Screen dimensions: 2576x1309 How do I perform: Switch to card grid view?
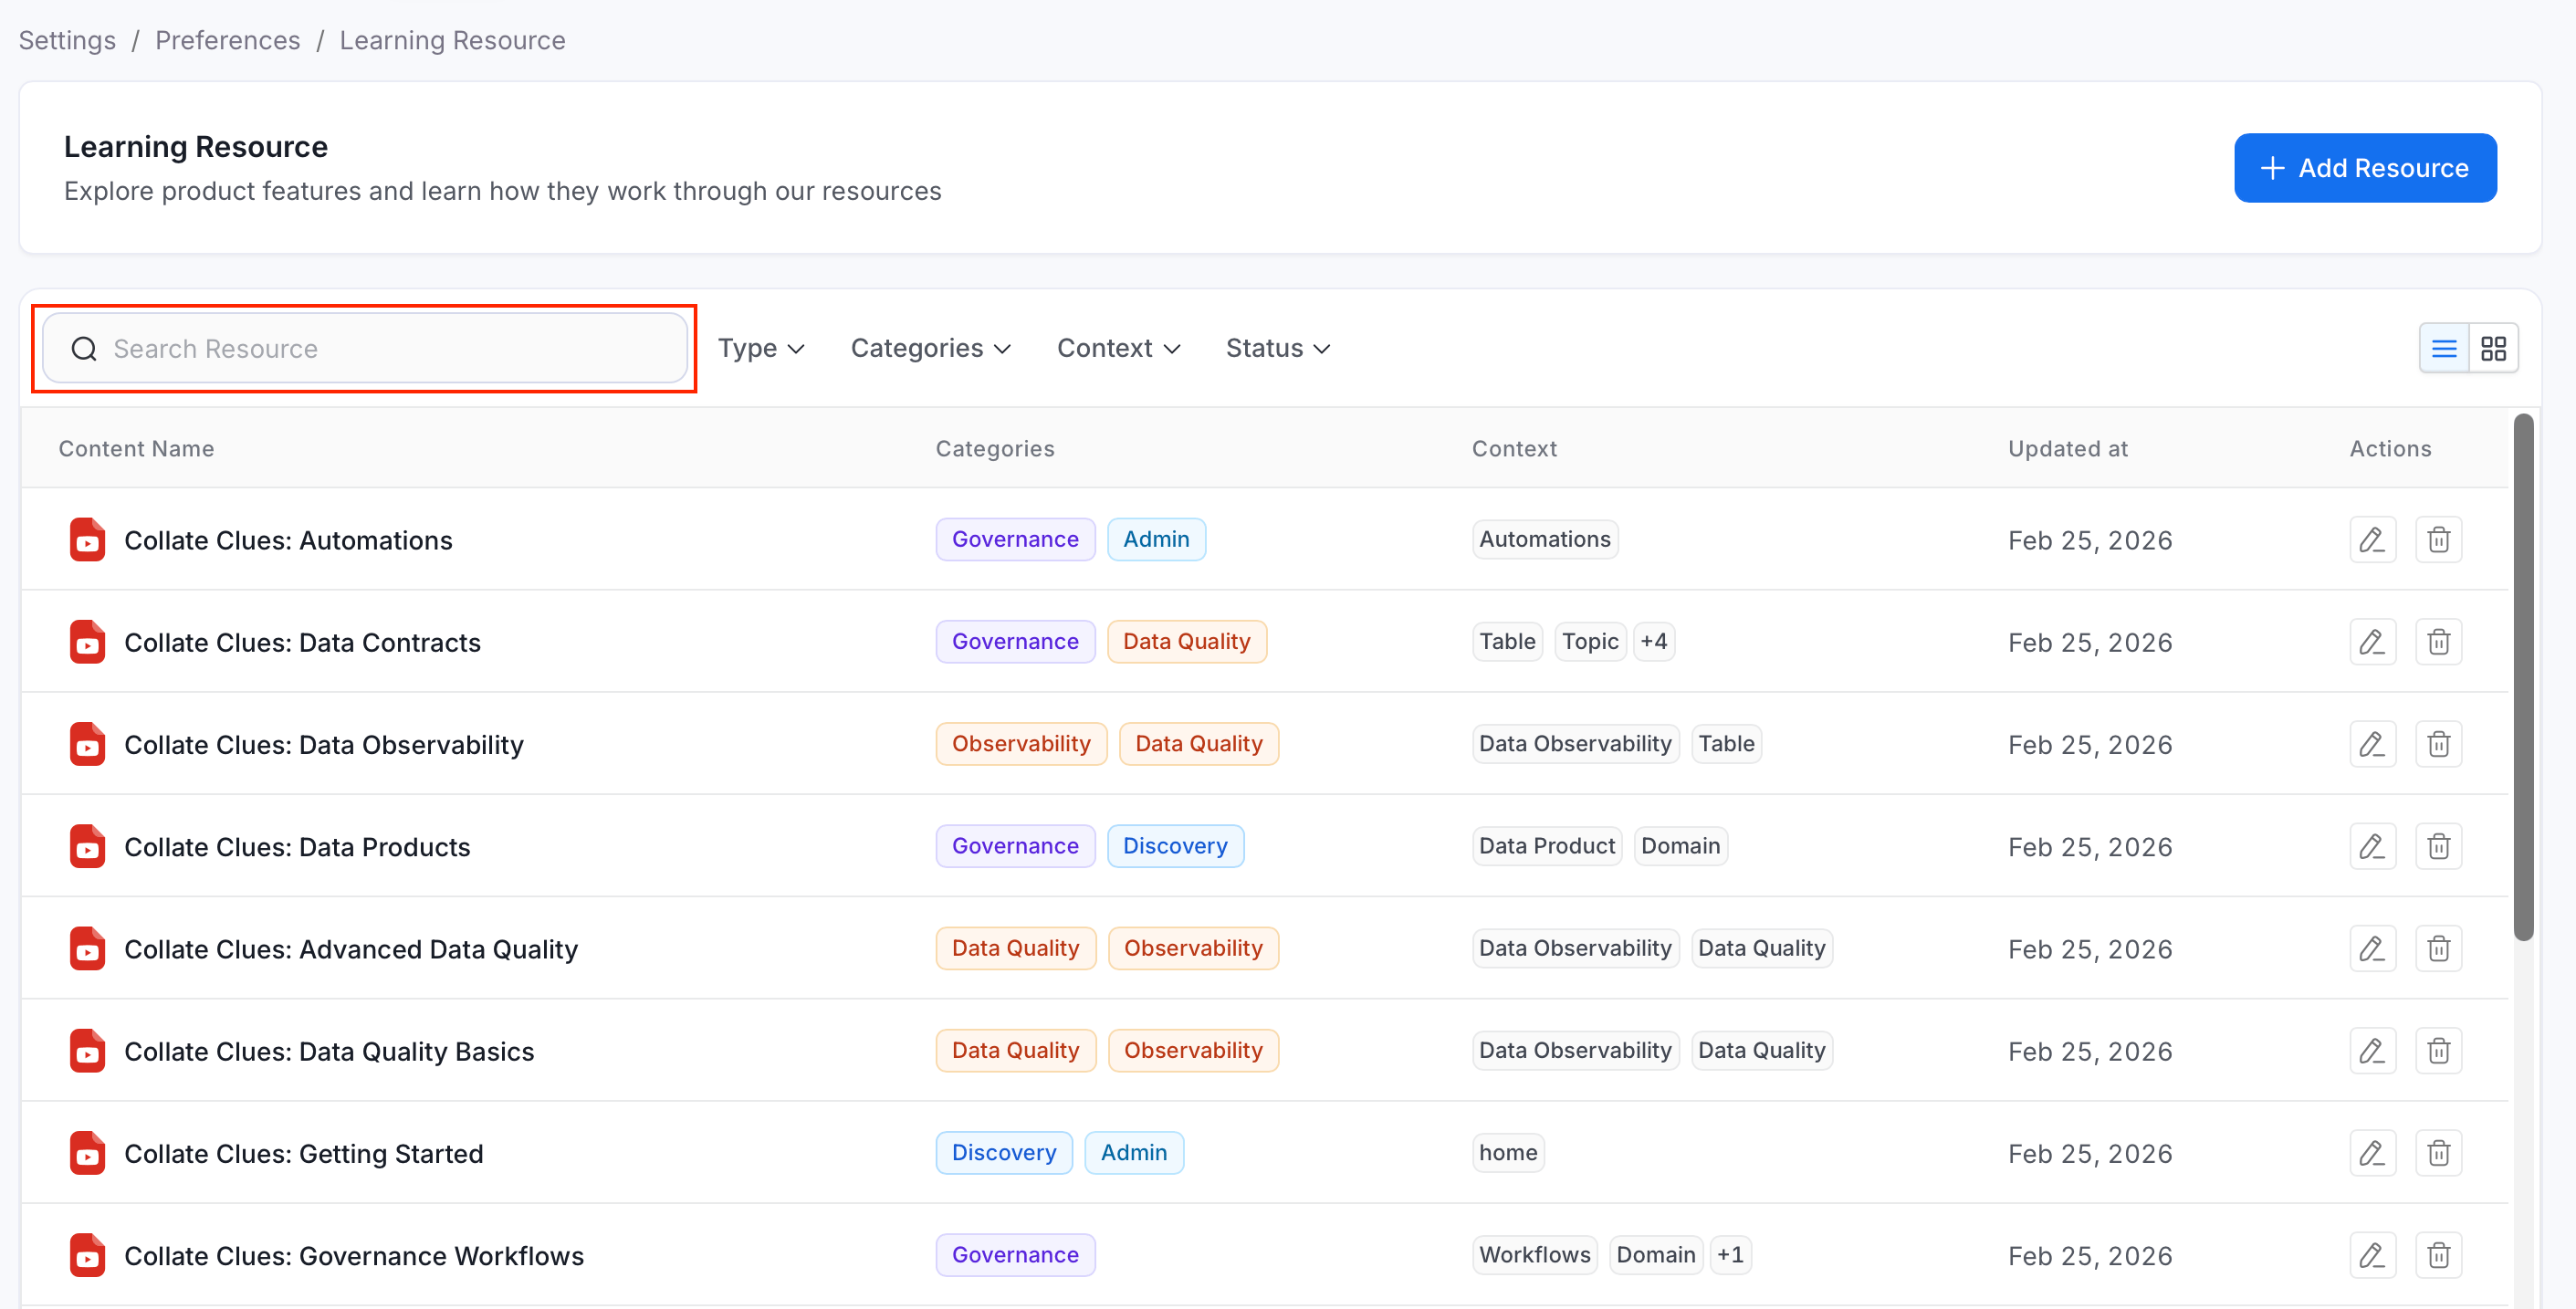point(2493,348)
